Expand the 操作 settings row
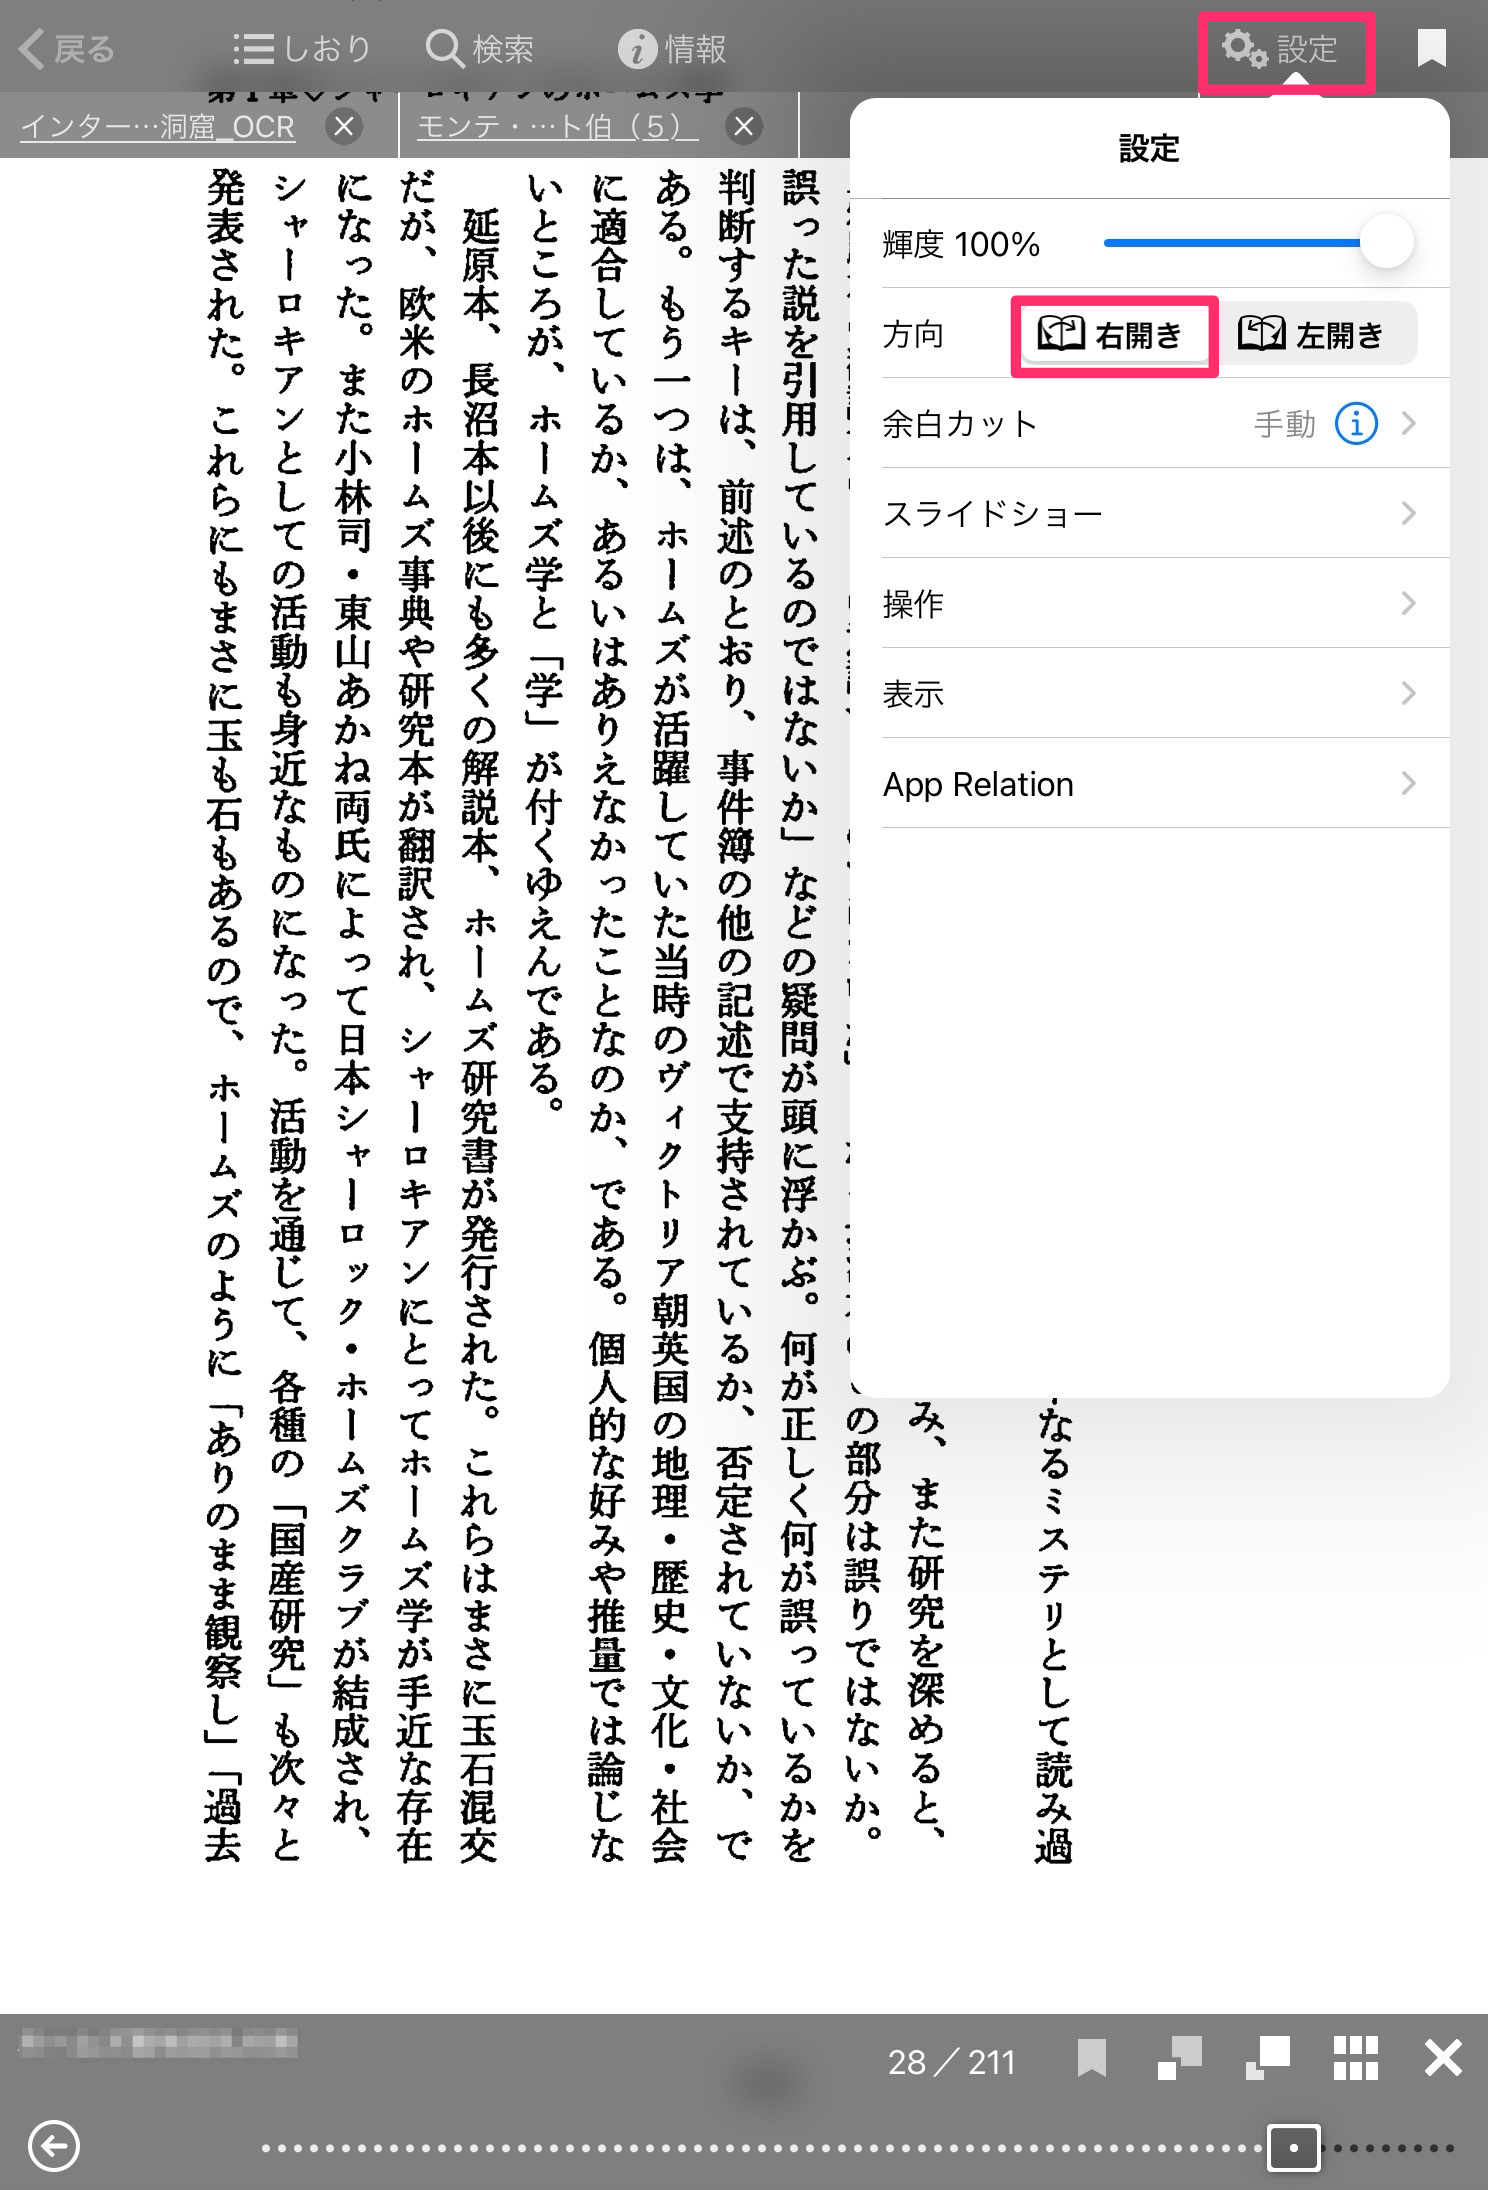This screenshot has height=2190, width=1488. point(1149,604)
